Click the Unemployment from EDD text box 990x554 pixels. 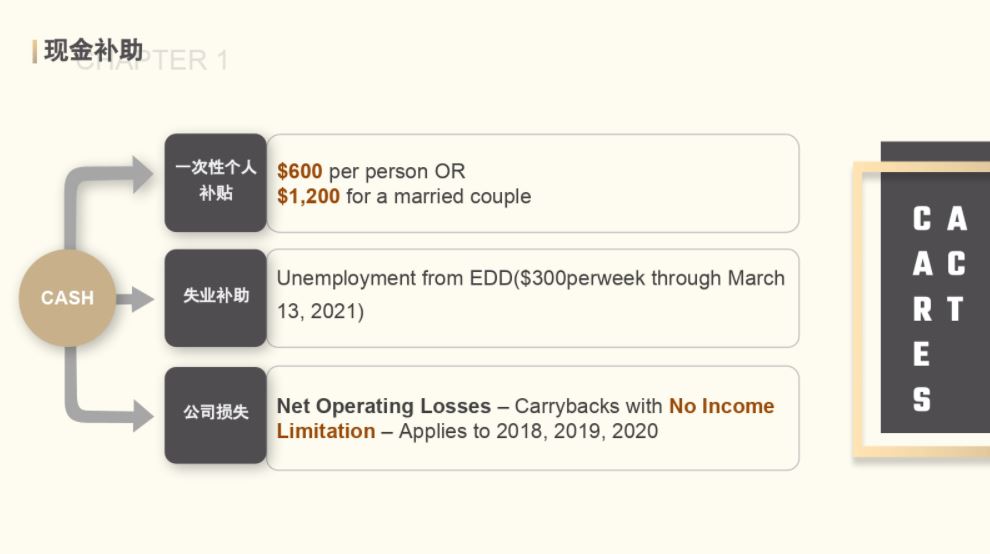532,298
